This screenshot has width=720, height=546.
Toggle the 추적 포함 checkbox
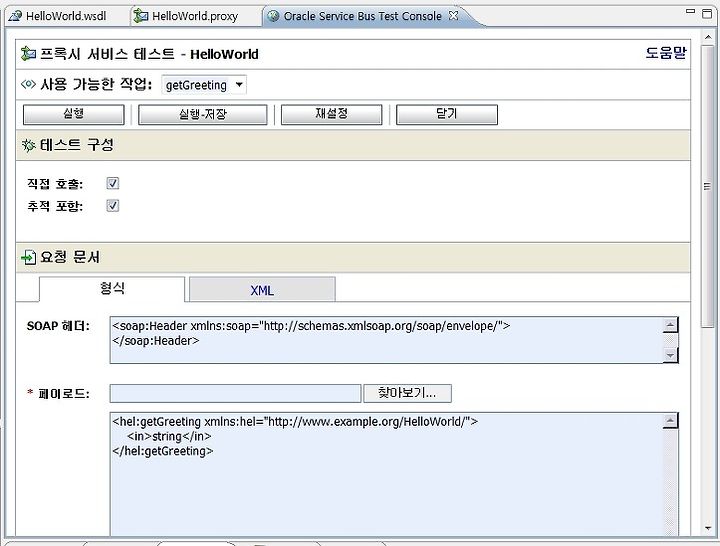[112, 205]
